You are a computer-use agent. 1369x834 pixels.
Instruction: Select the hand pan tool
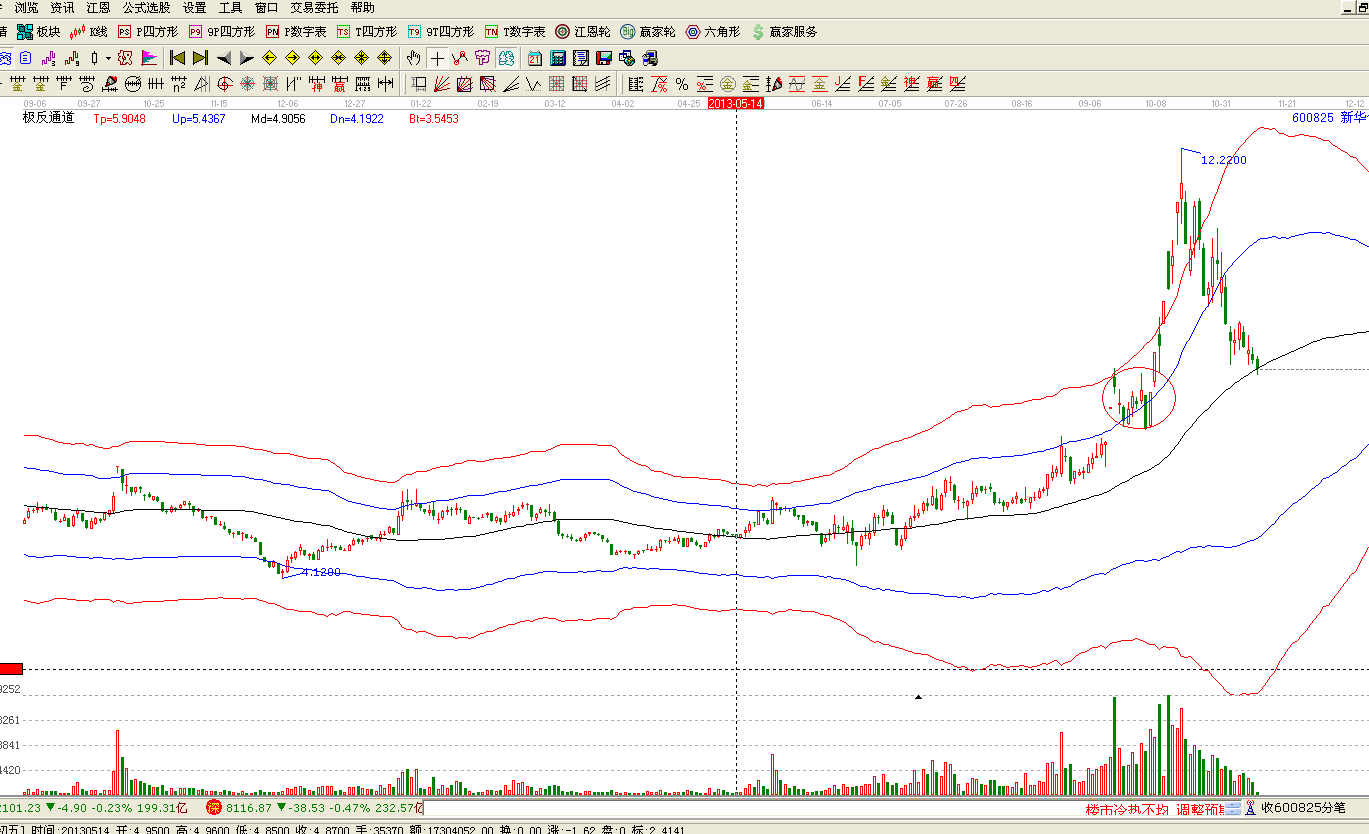coord(413,58)
